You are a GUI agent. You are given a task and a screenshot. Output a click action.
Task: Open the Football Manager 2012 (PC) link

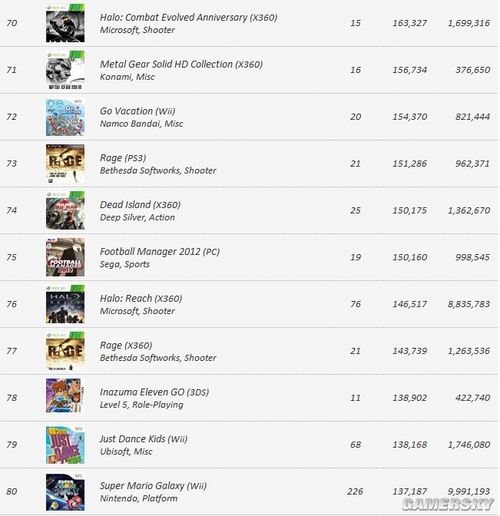[160, 252]
